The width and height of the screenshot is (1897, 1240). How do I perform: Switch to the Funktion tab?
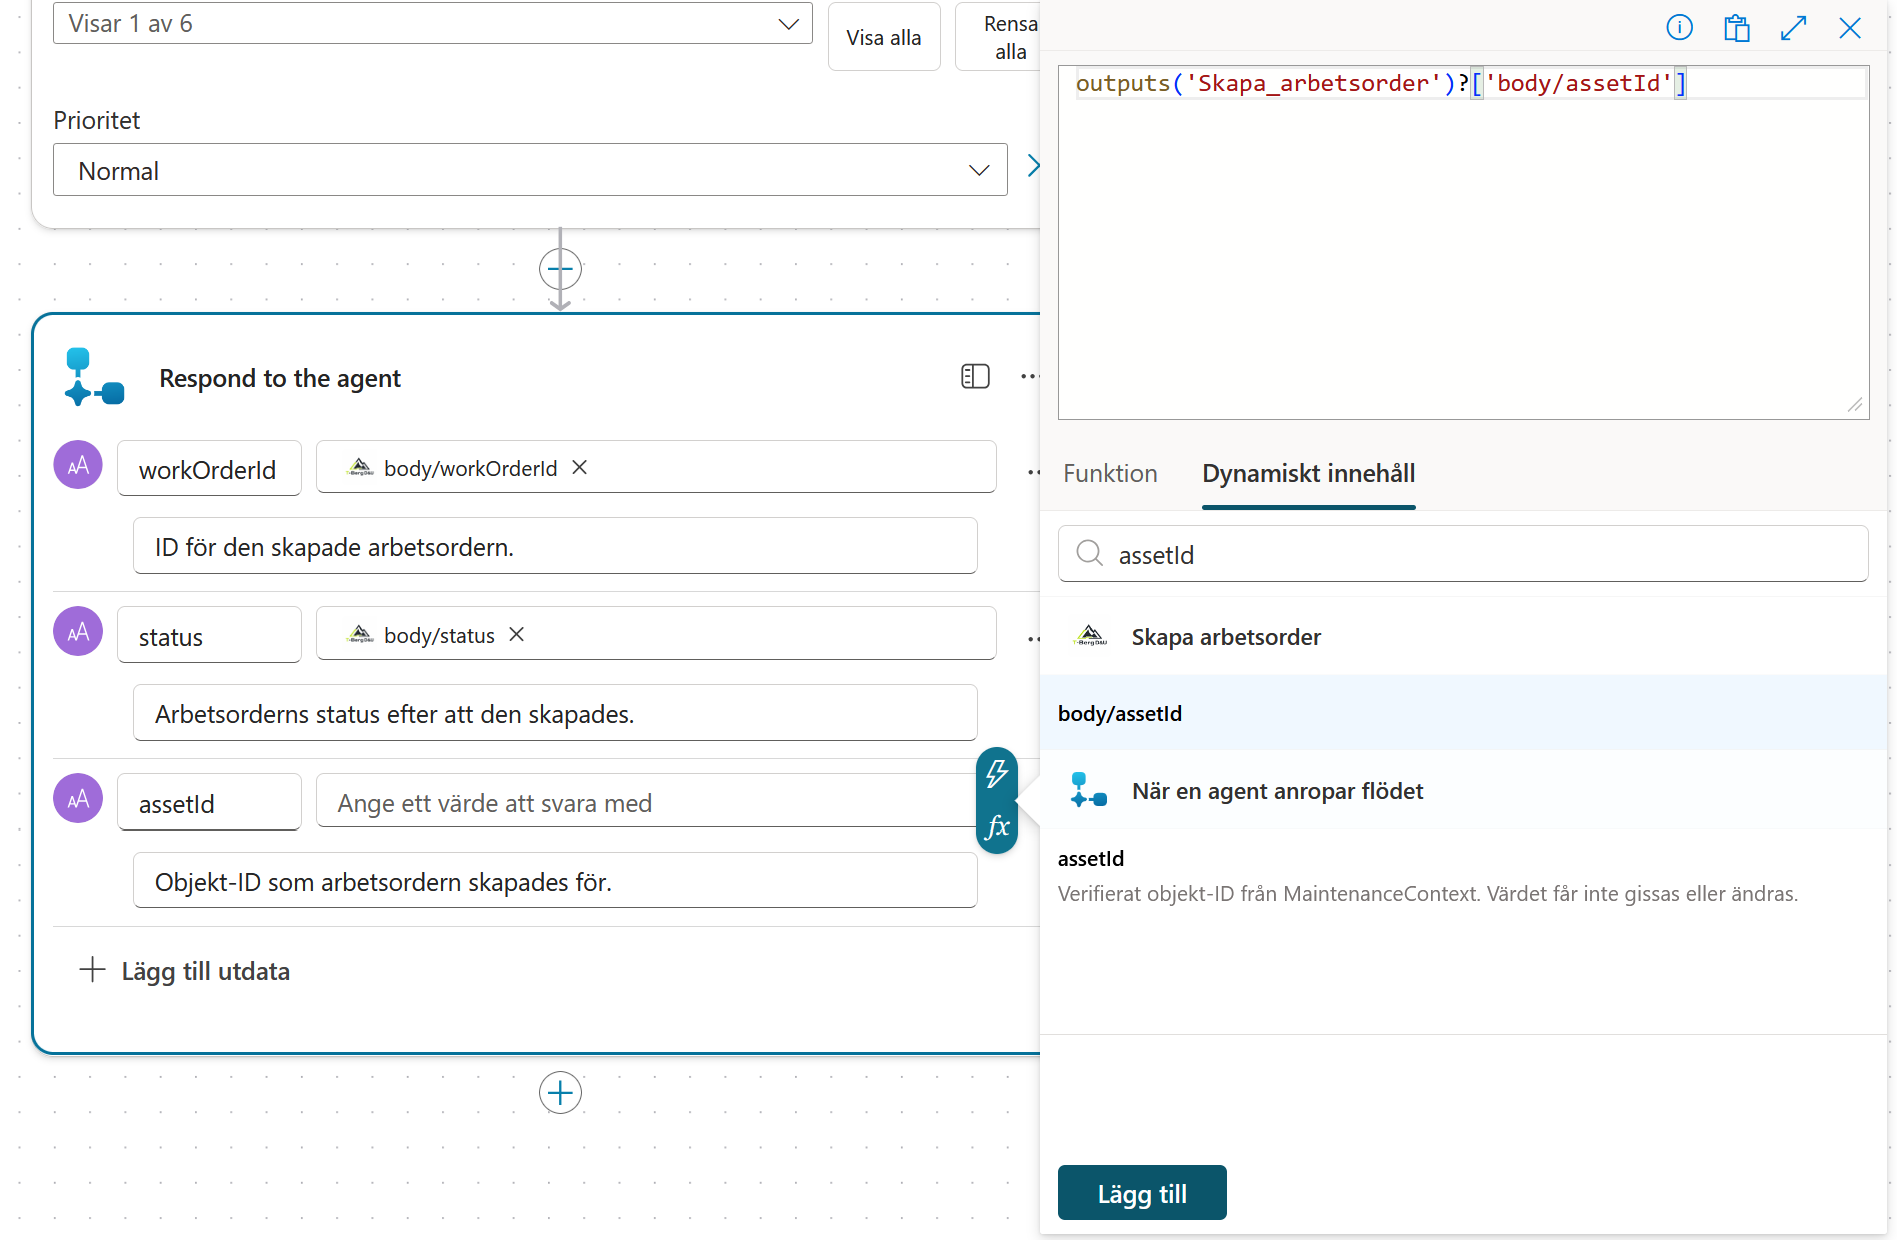click(x=1110, y=474)
